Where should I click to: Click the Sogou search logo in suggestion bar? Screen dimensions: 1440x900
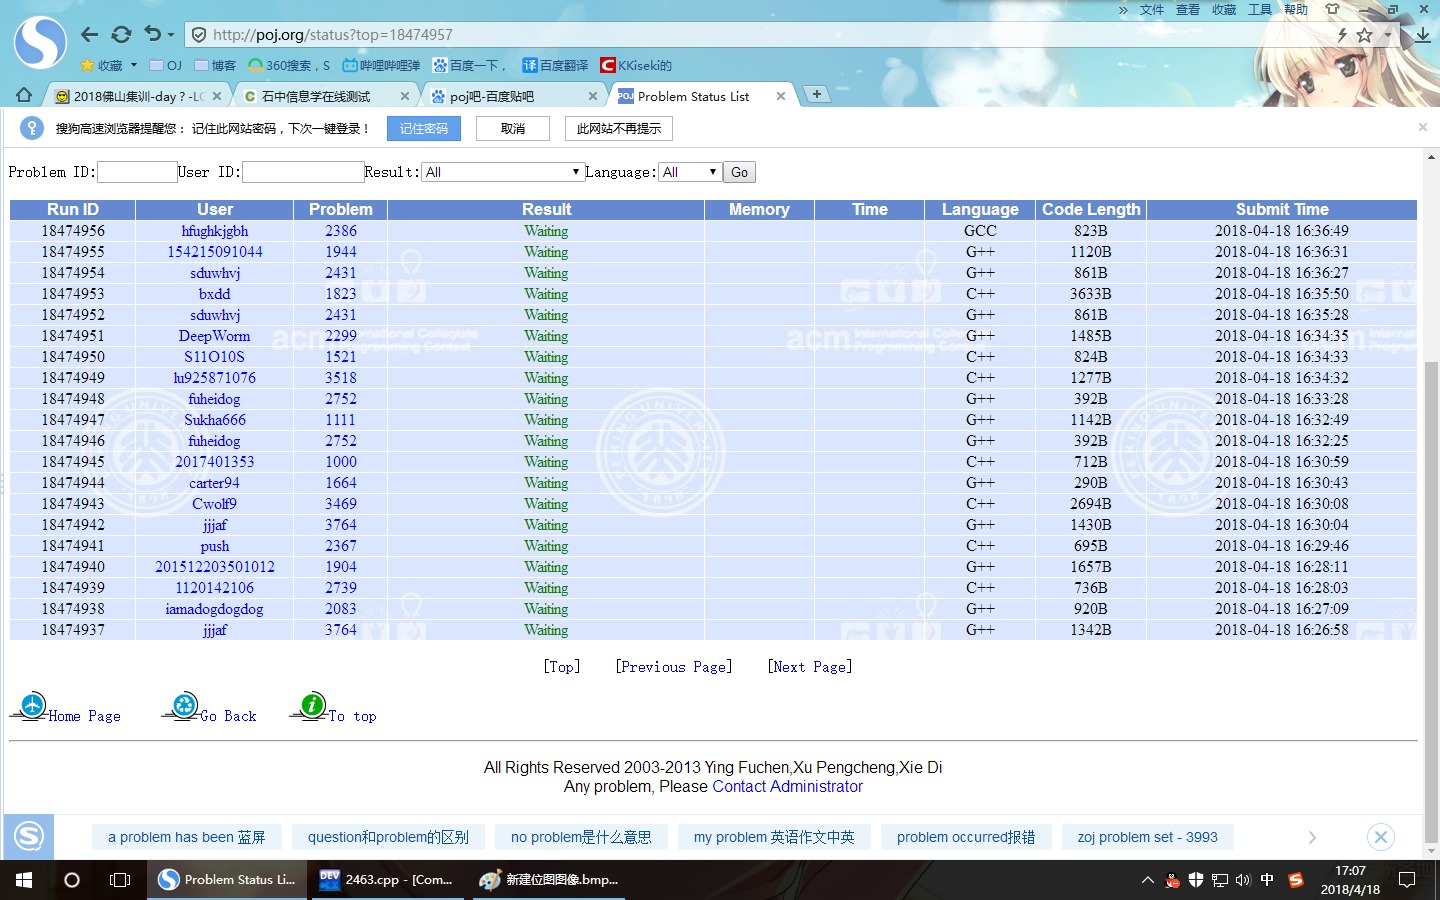[28, 836]
